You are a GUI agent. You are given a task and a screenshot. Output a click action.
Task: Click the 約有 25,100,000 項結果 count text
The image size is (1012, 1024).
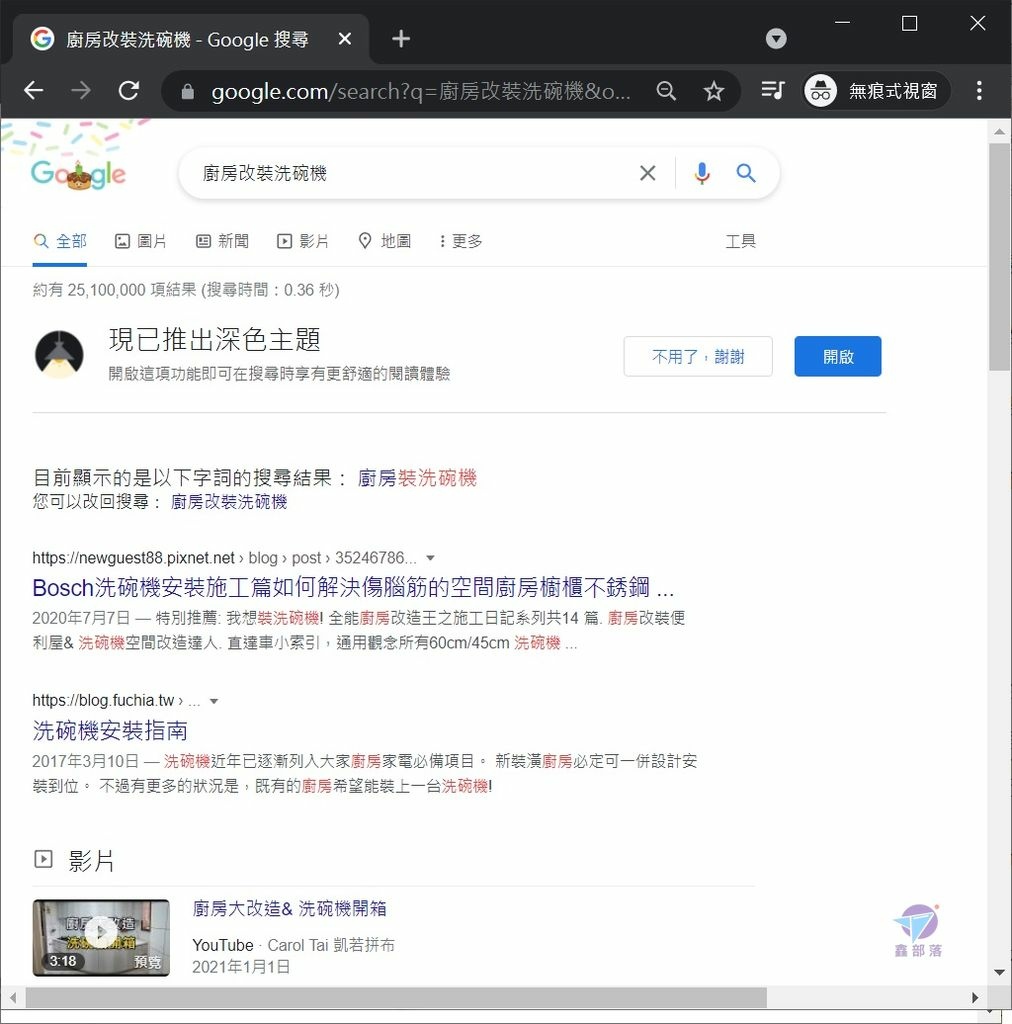[186, 290]
